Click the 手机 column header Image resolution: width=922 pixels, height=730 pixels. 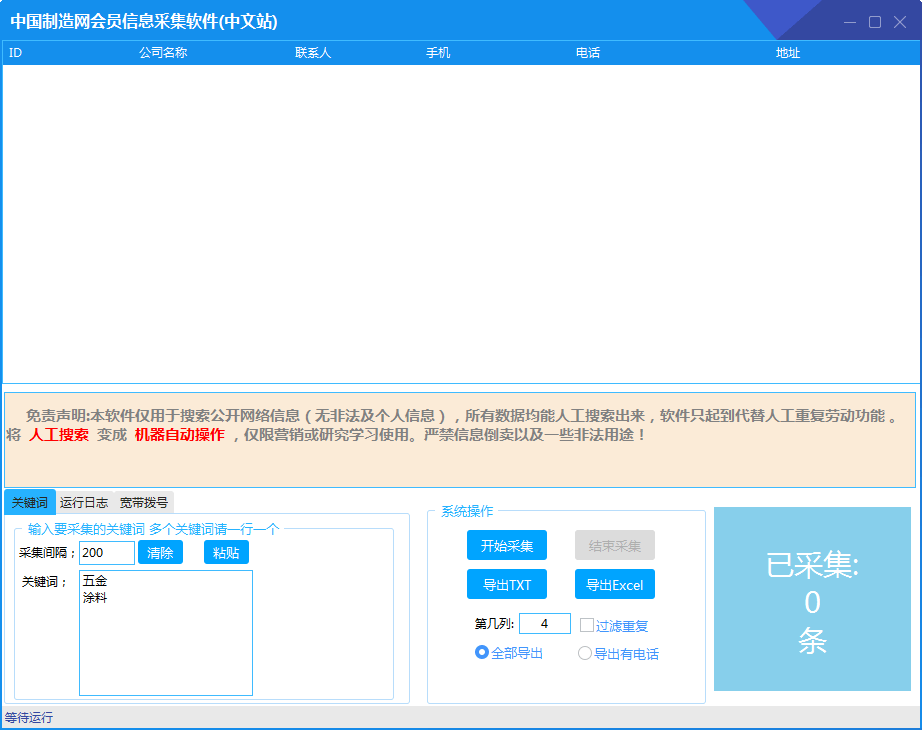[438, 53]
